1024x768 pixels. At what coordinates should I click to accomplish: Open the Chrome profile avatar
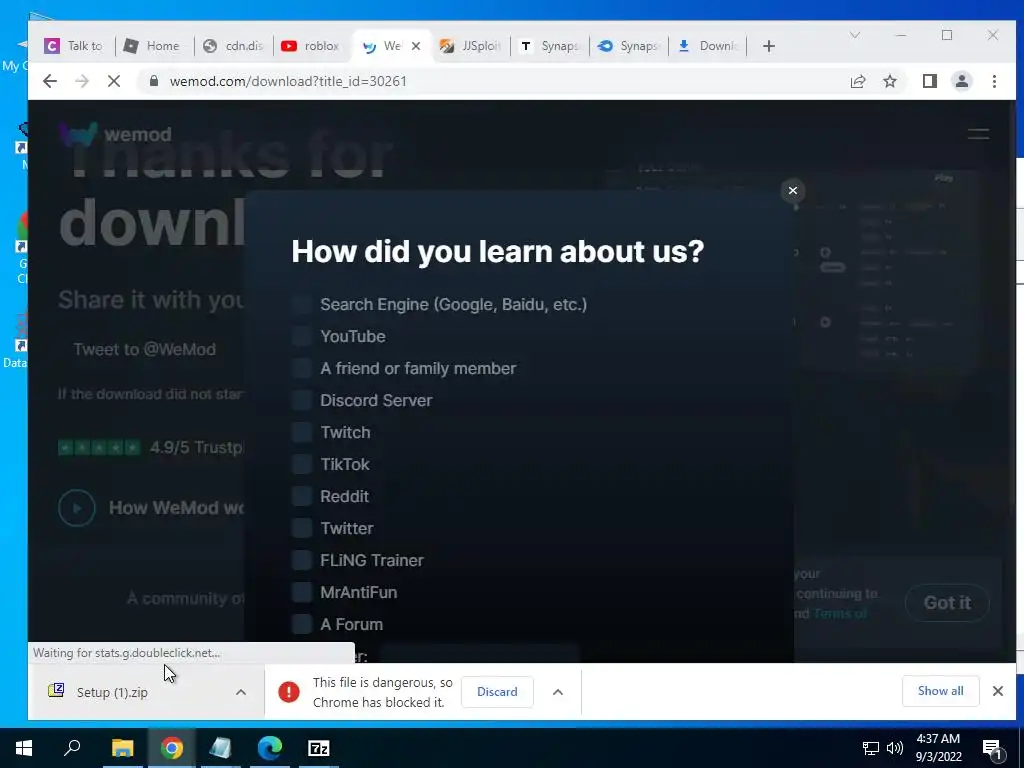[x=961, y=81]
